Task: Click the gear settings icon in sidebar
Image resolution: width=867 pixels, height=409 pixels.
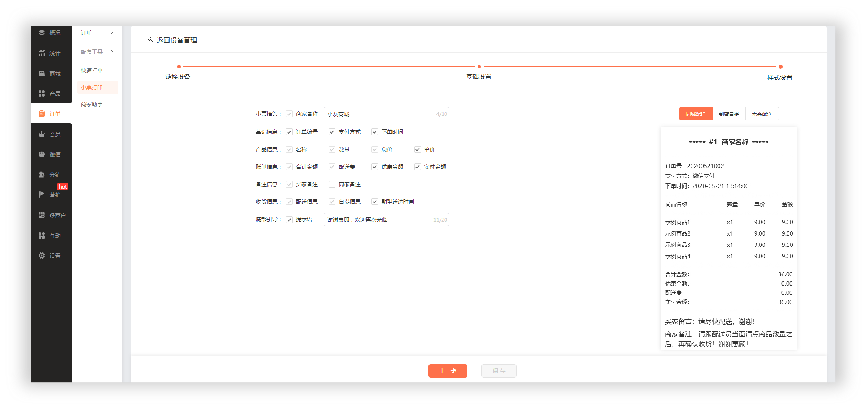Action: point(50,255)
